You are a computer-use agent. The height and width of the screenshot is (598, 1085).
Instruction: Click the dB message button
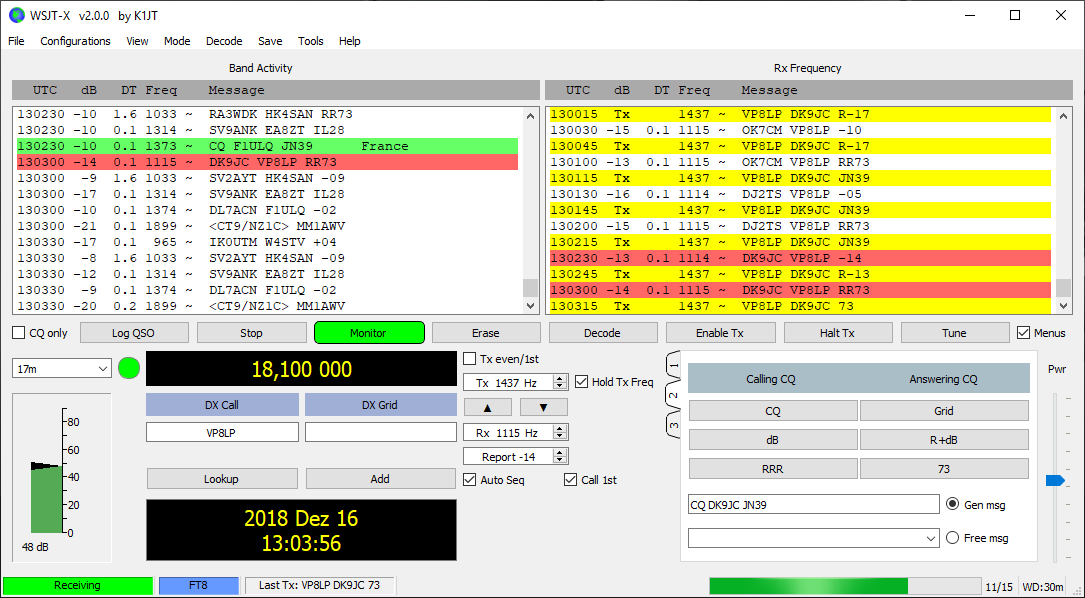coord(773,440)
